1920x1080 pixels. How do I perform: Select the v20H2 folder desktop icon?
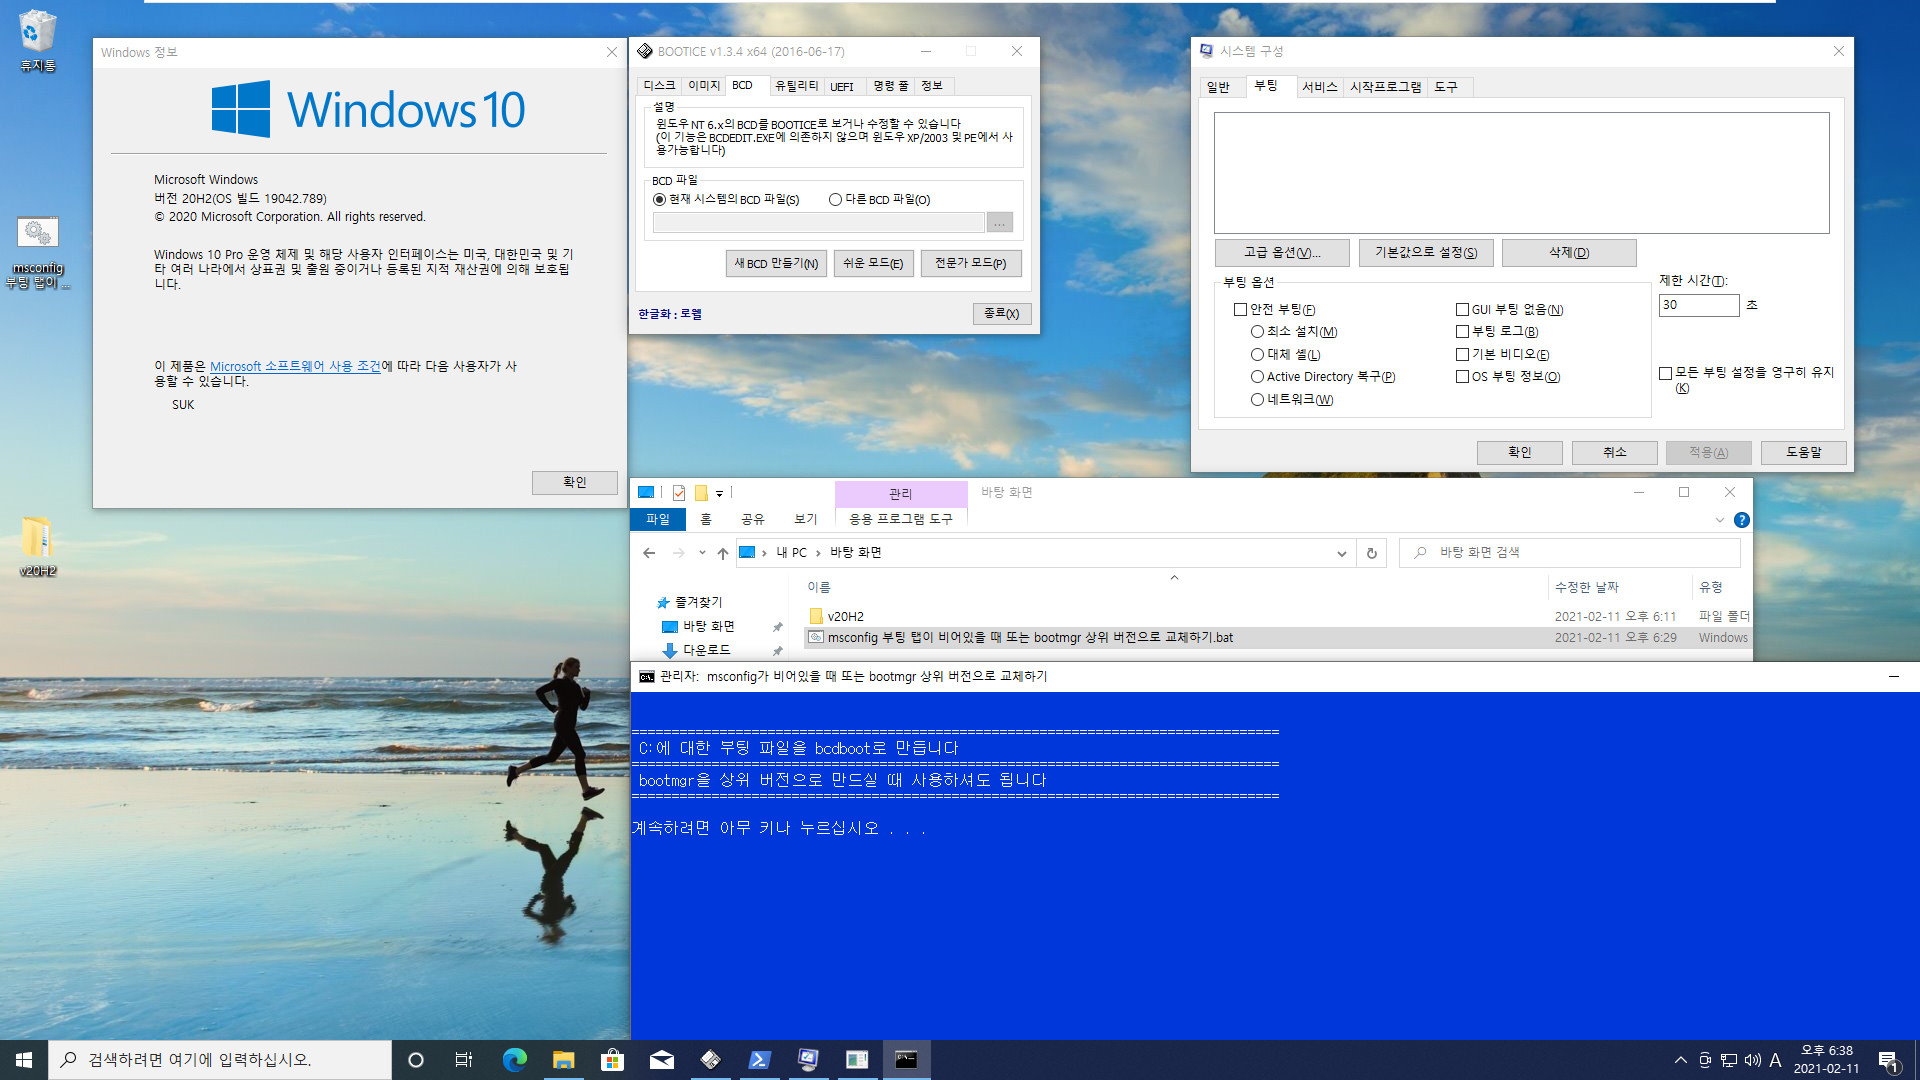pyautogui.click(x=37, y=547)
